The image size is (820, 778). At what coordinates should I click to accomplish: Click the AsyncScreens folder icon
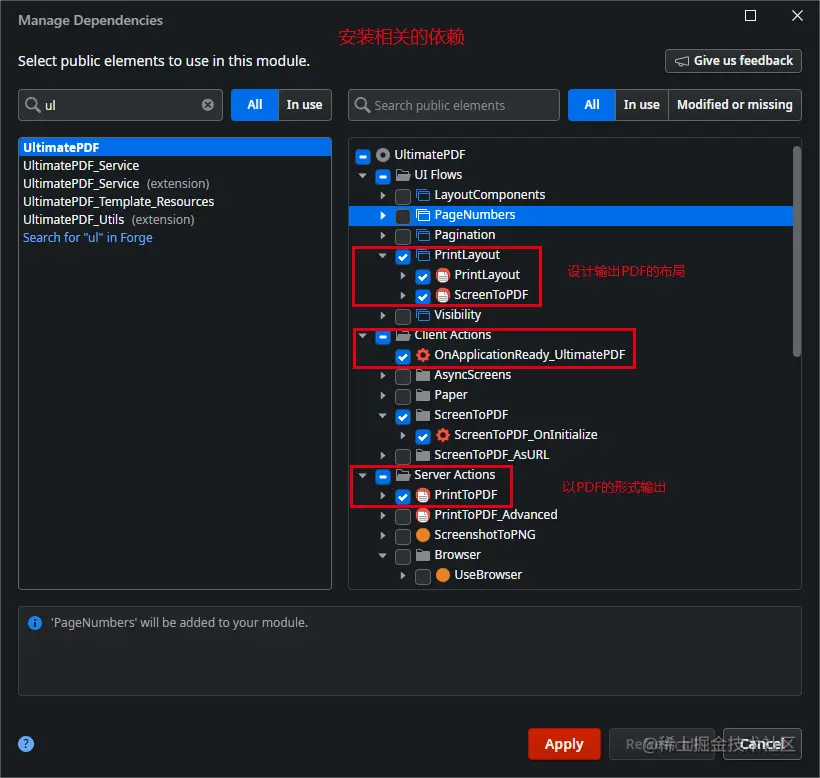423,375
